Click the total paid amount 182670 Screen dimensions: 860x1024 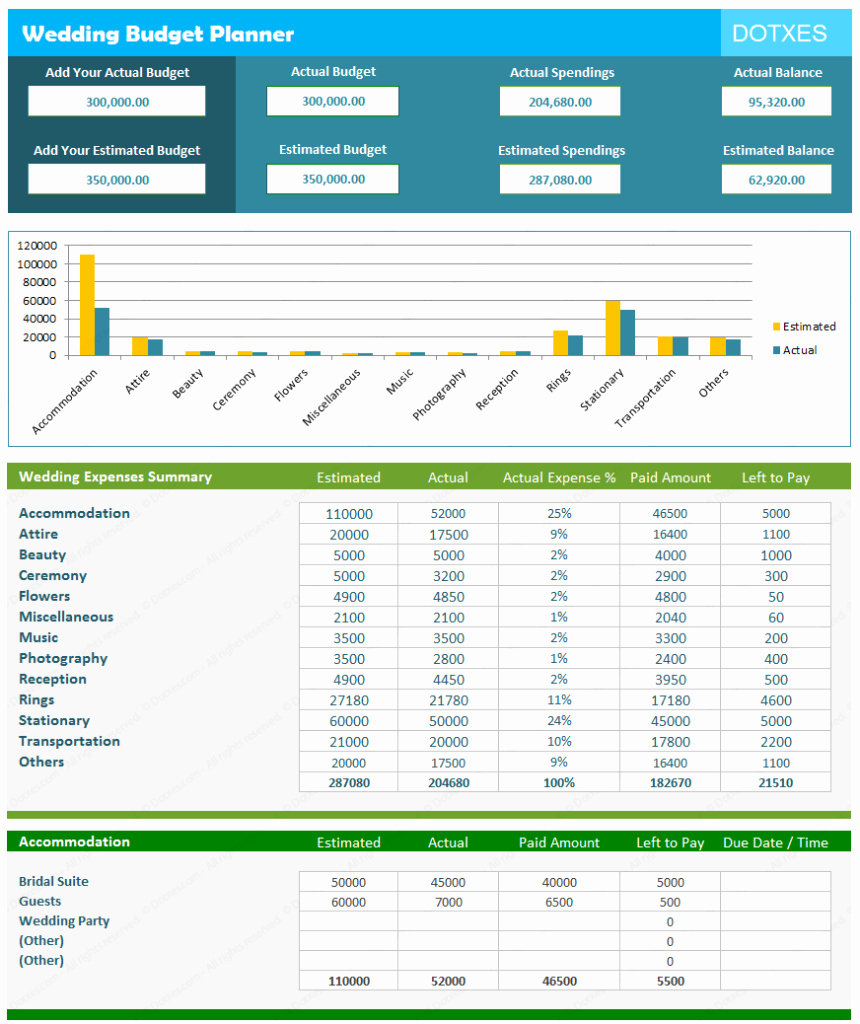[x=670, y=782]
